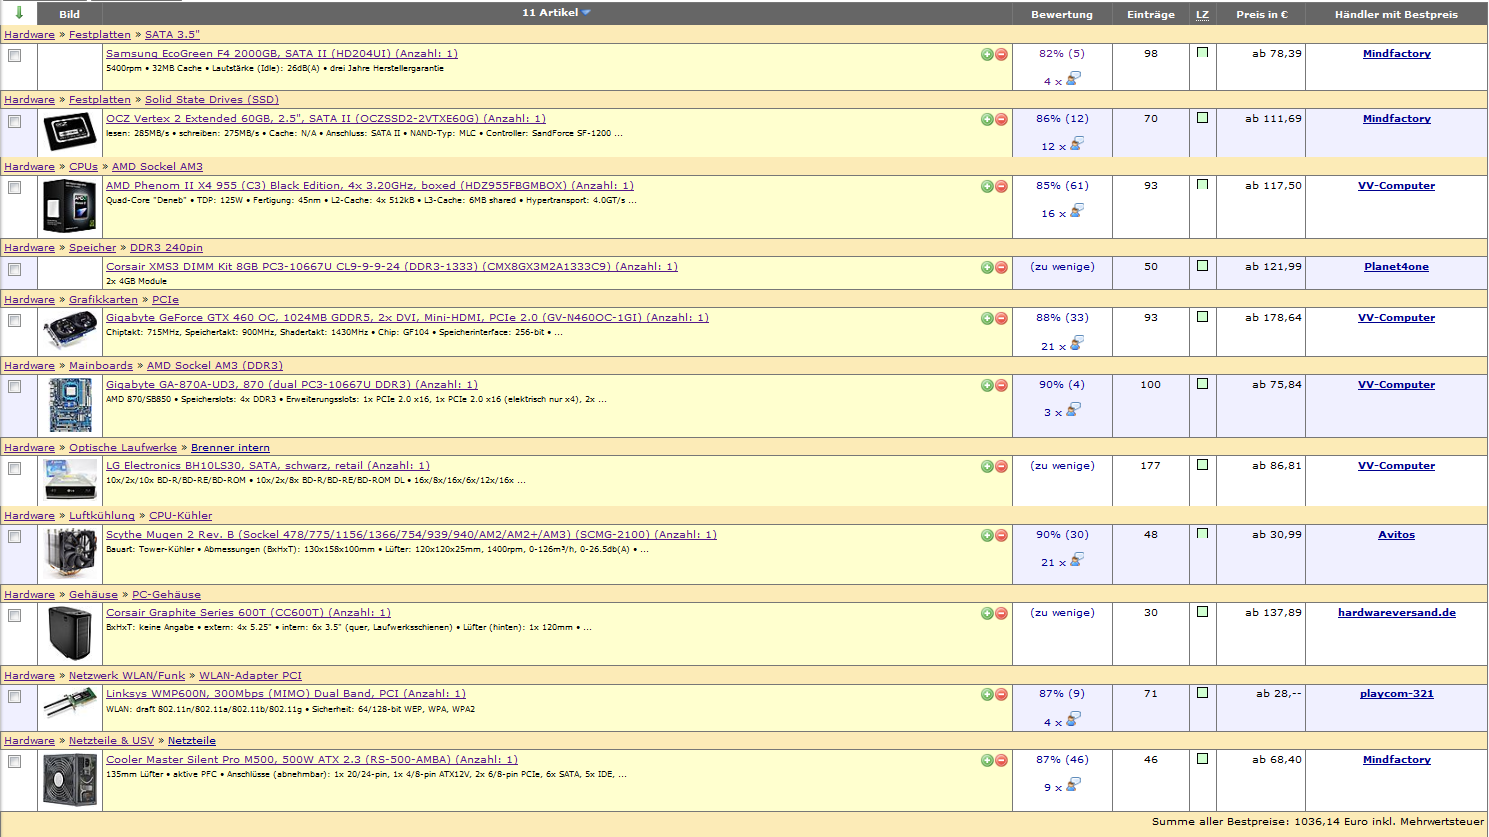1489x837 pixels.
Task: Open the Corsair Graphite case thumbnail
Action: (x=70, y=633)
